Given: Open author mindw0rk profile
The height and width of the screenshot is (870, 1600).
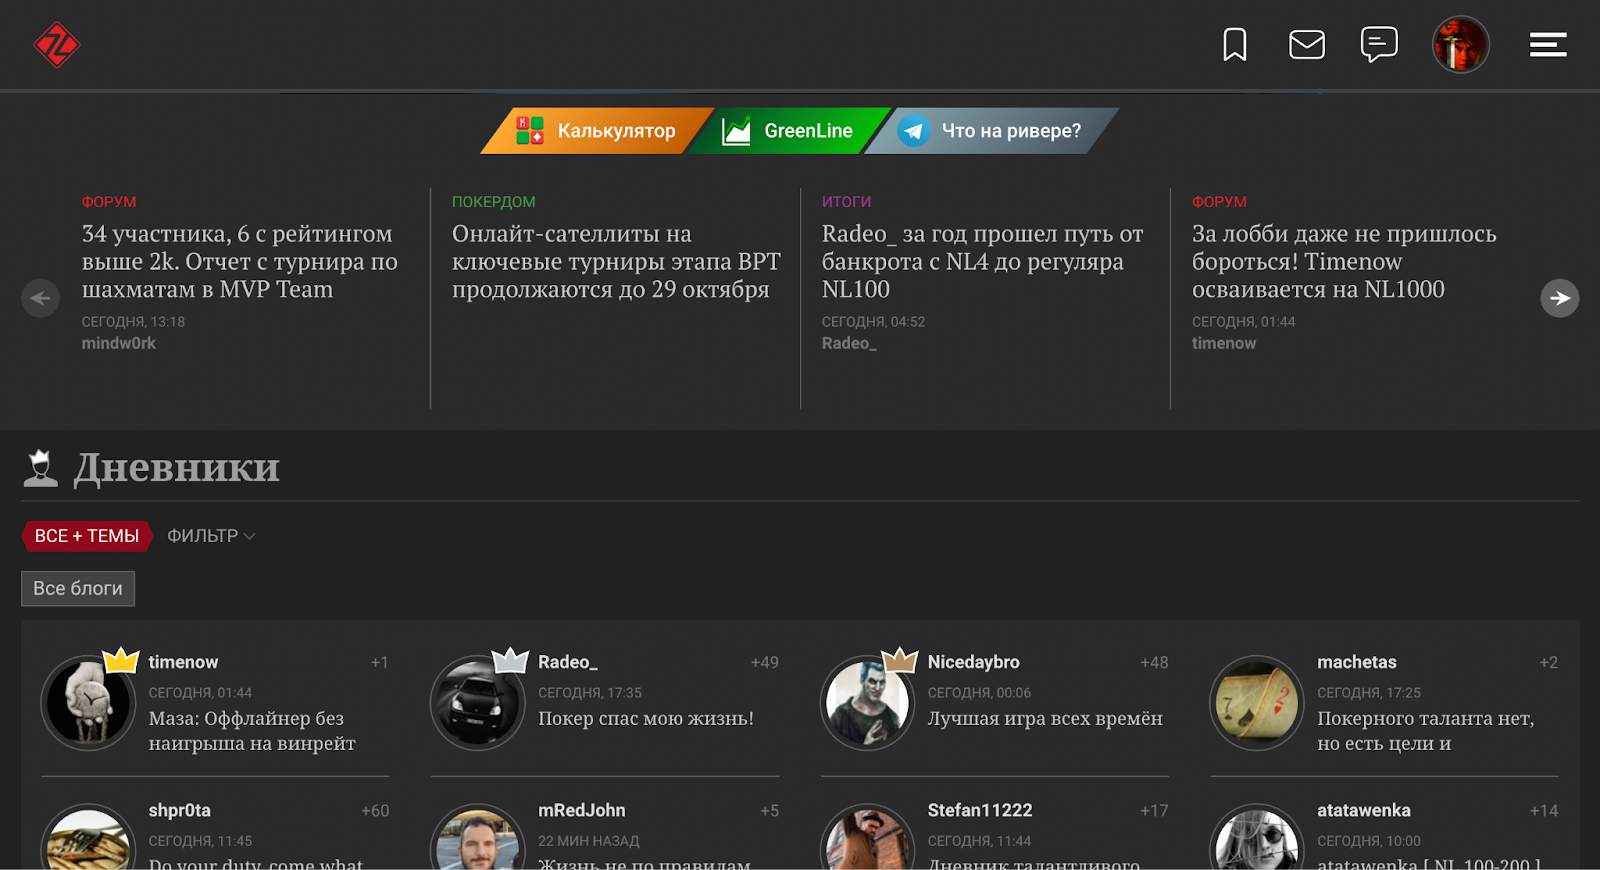Looking at the screenshot, I should (119, 343).
